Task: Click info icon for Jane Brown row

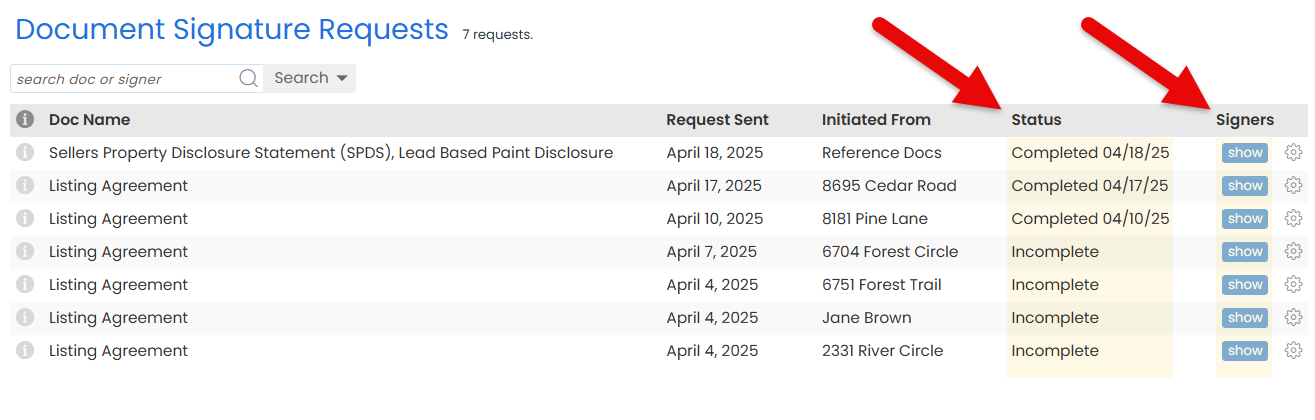Action: click(x=25, y=317)
